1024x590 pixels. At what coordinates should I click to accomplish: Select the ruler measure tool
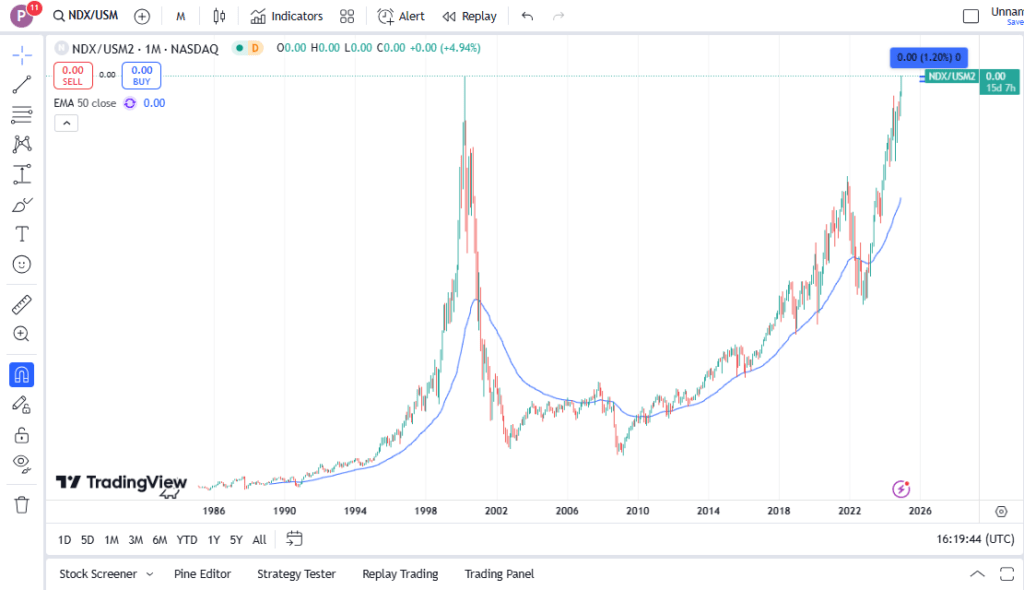(22, 304)
